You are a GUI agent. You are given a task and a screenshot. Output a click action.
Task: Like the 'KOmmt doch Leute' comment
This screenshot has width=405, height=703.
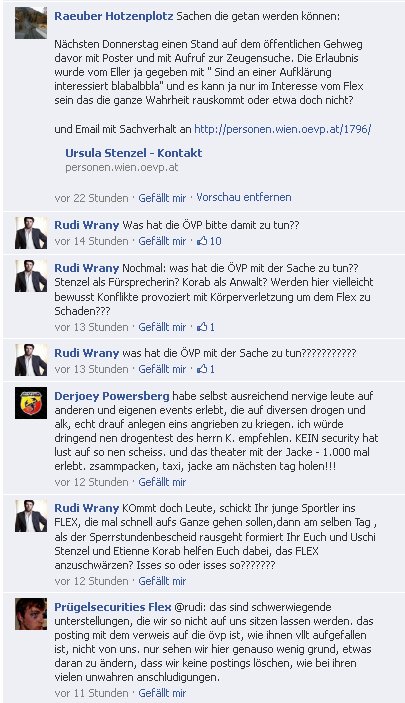point(162,581)
